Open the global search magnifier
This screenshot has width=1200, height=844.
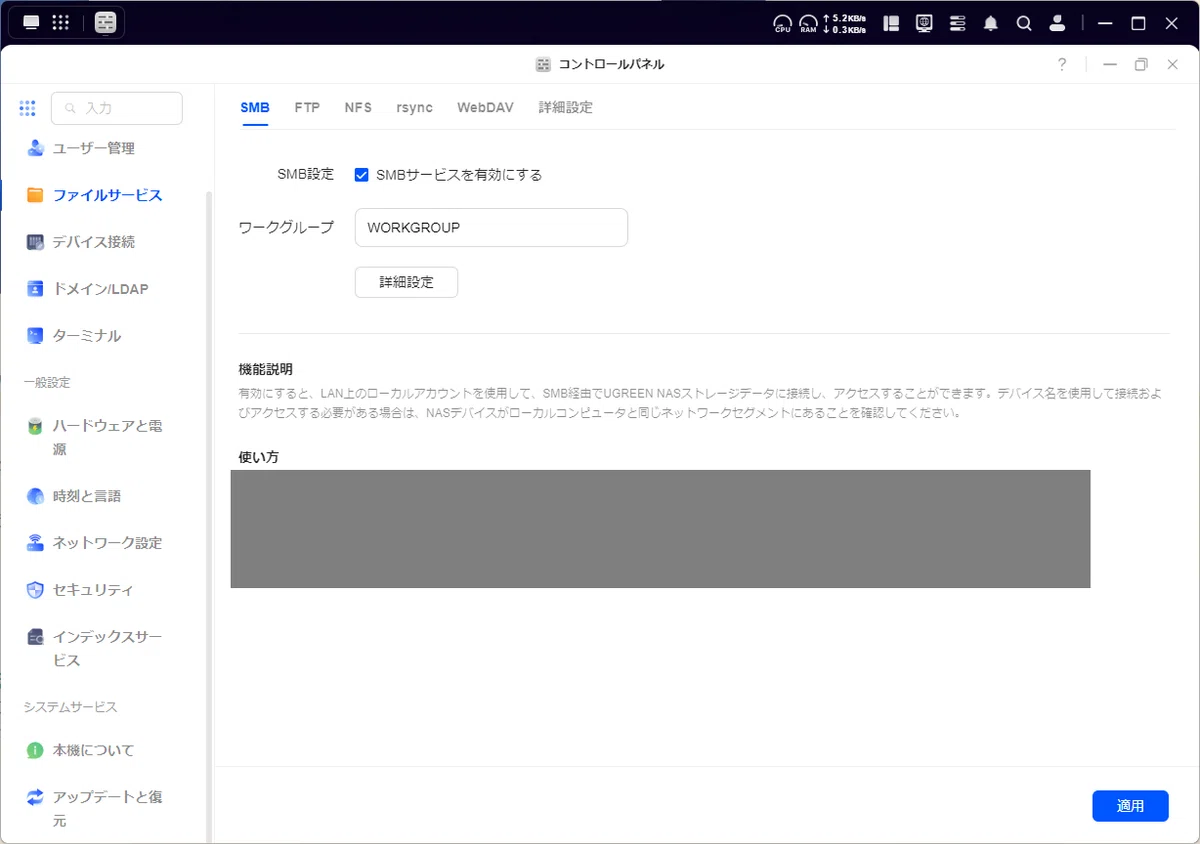[x=1024, y=23]
